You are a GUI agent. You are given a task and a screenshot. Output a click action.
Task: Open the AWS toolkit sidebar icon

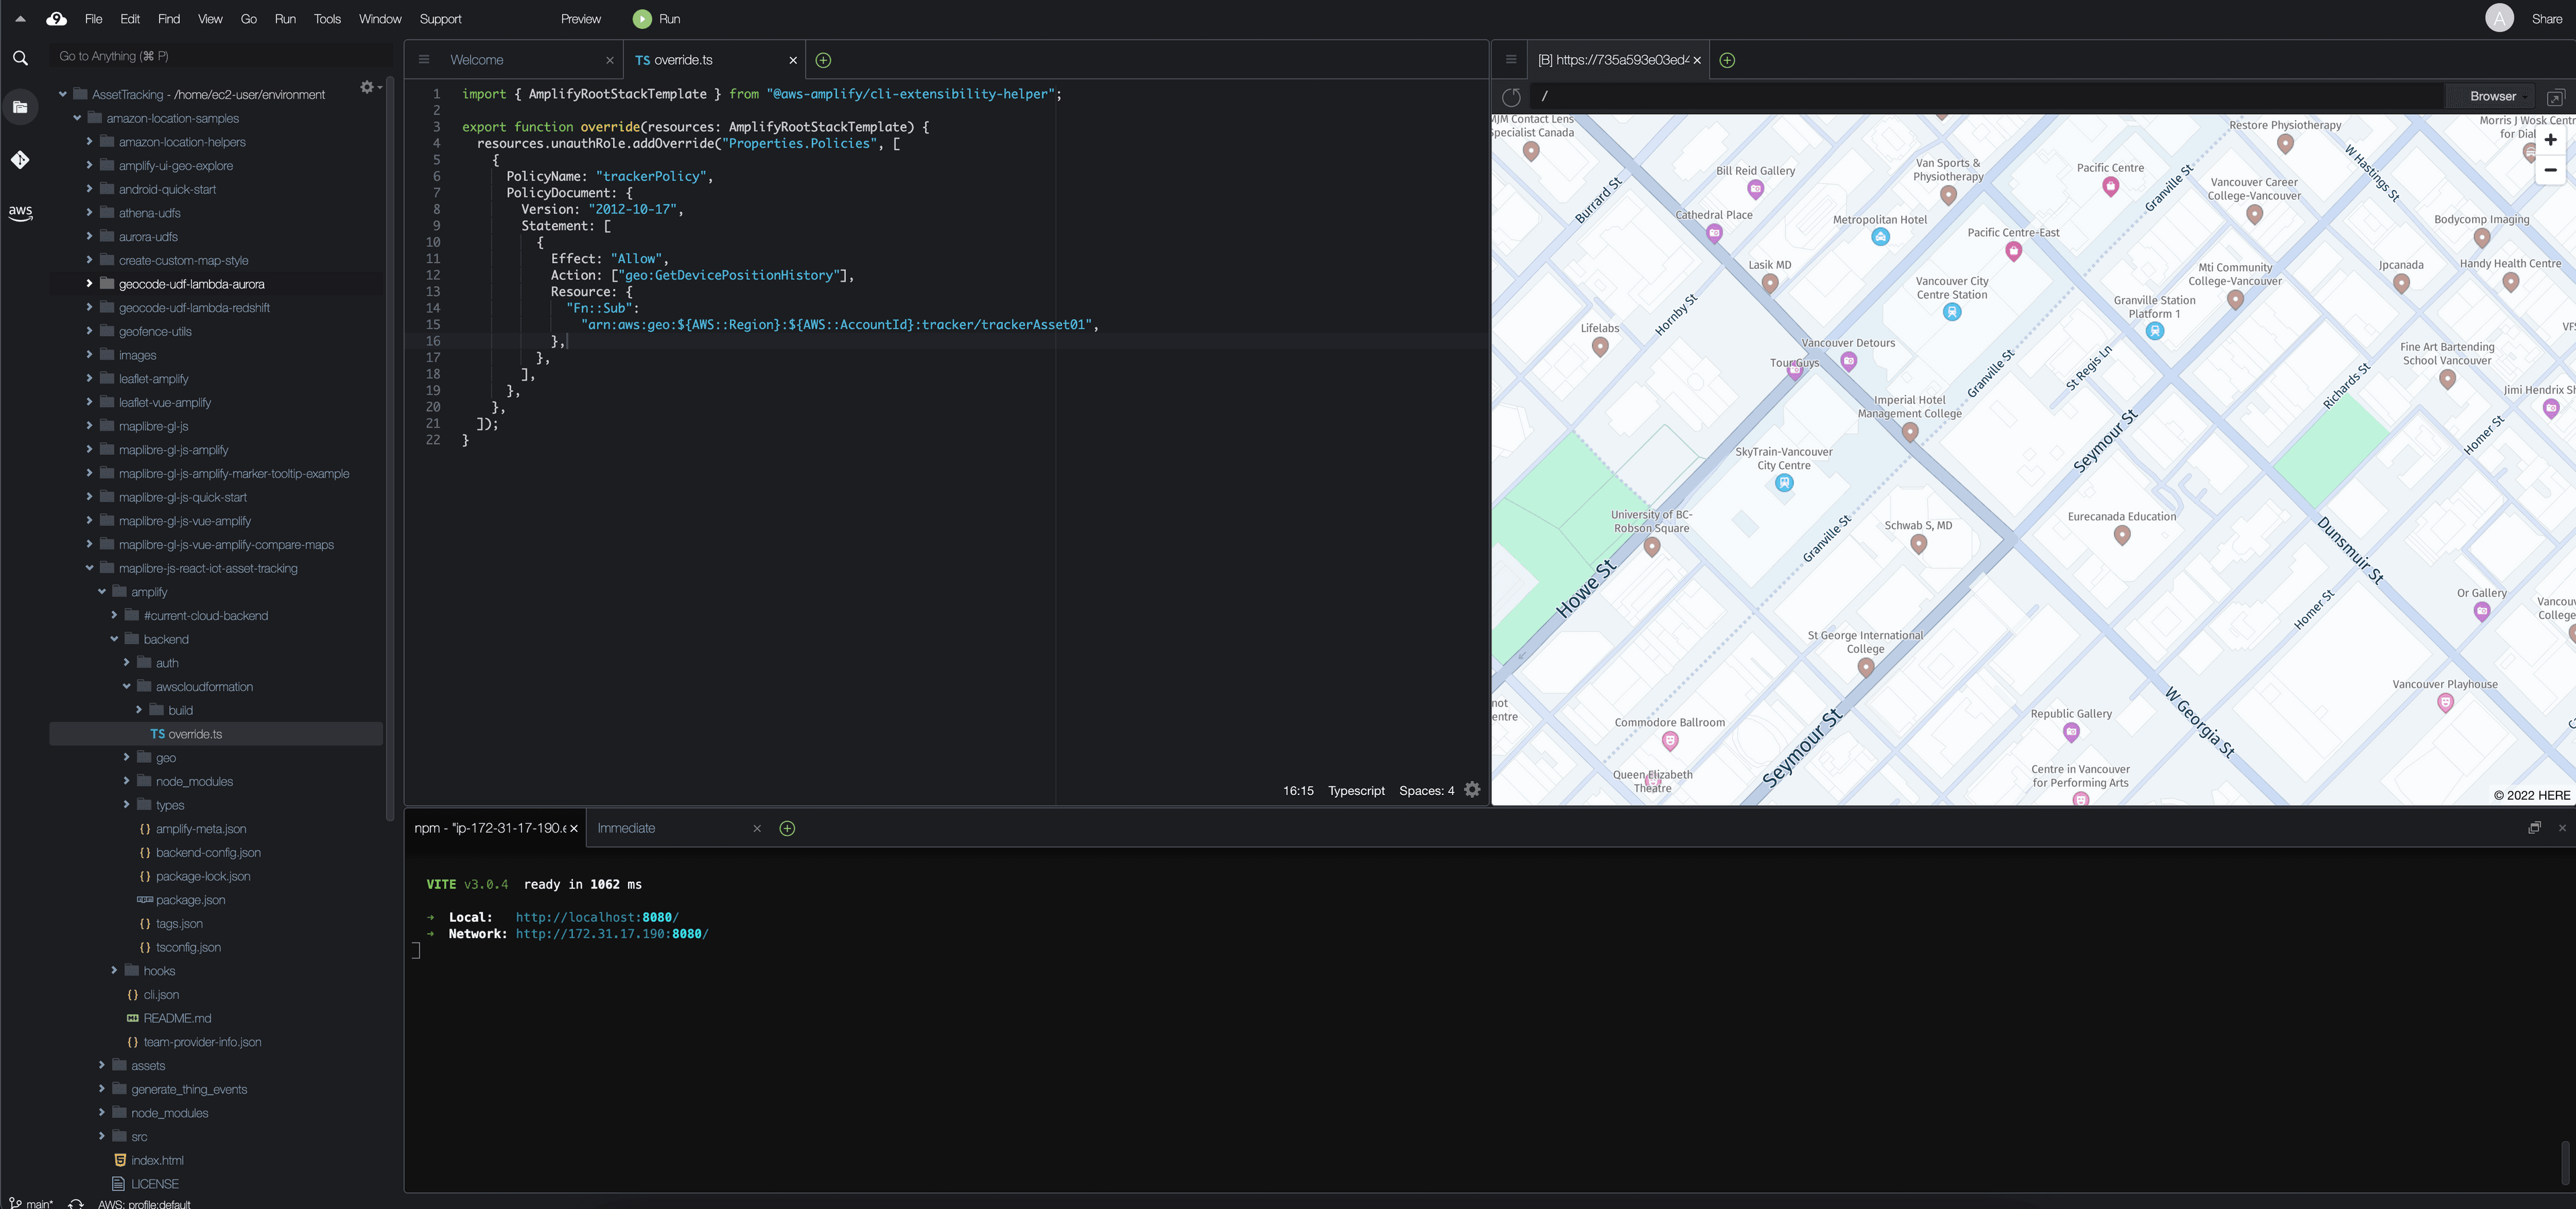(20, 213)
